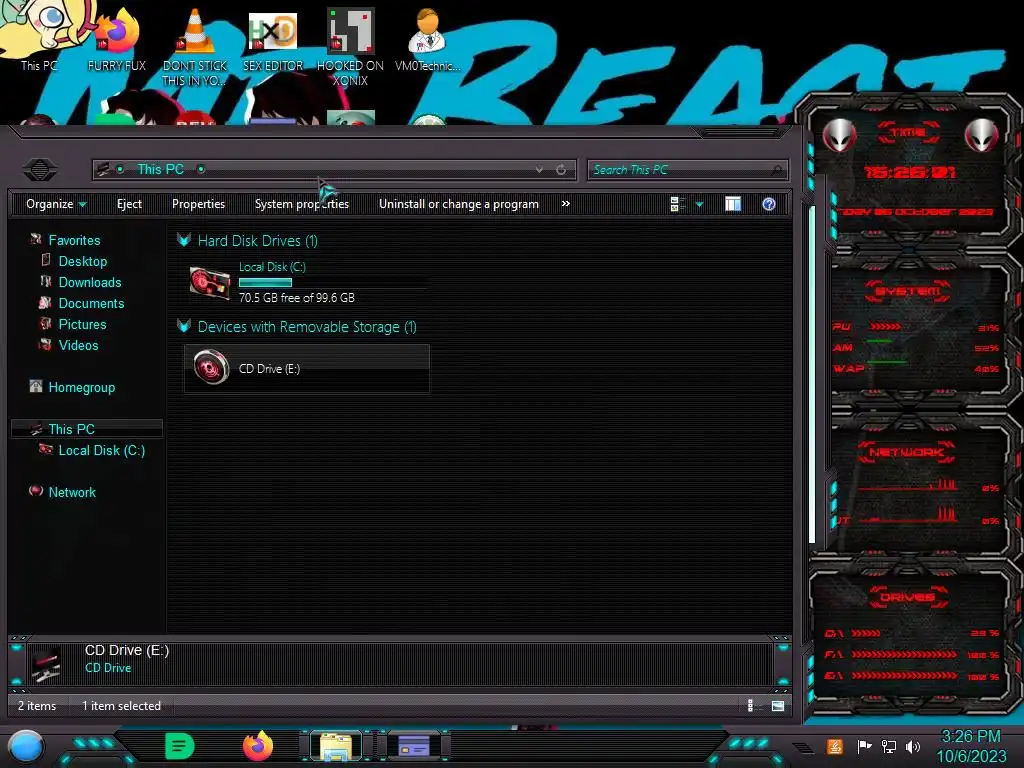Click the NETWORK gadget header
Viewport: 1024px width, 768px height.
[x=907, y=452]
